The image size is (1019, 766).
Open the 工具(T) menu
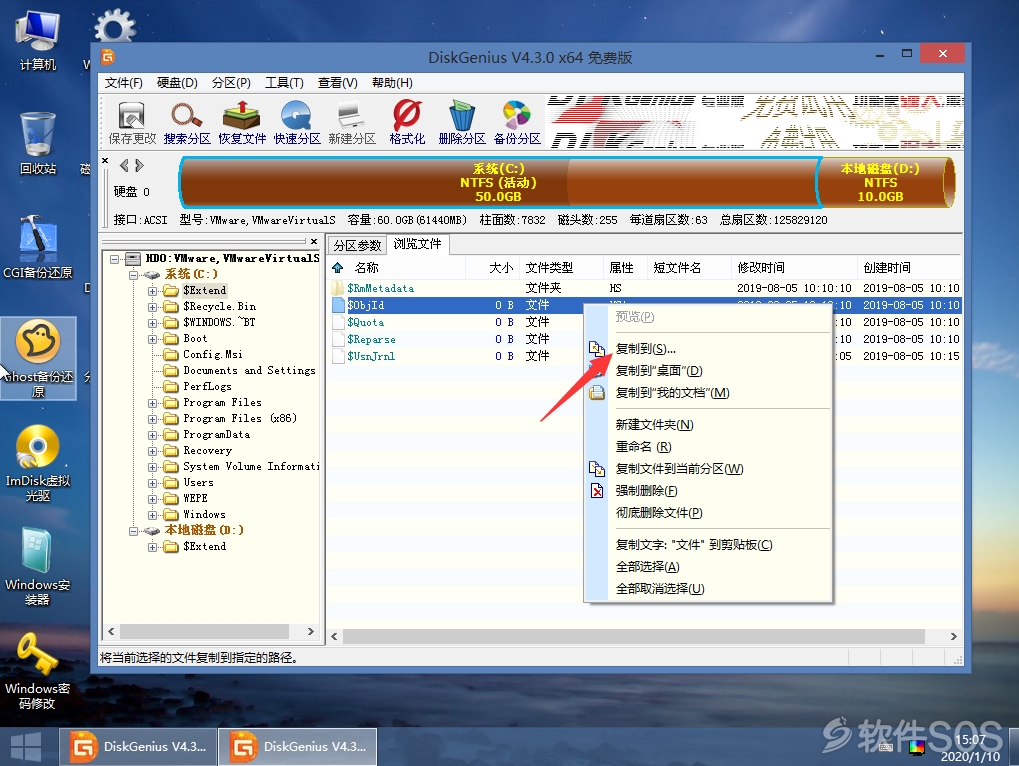pos(284,83)
